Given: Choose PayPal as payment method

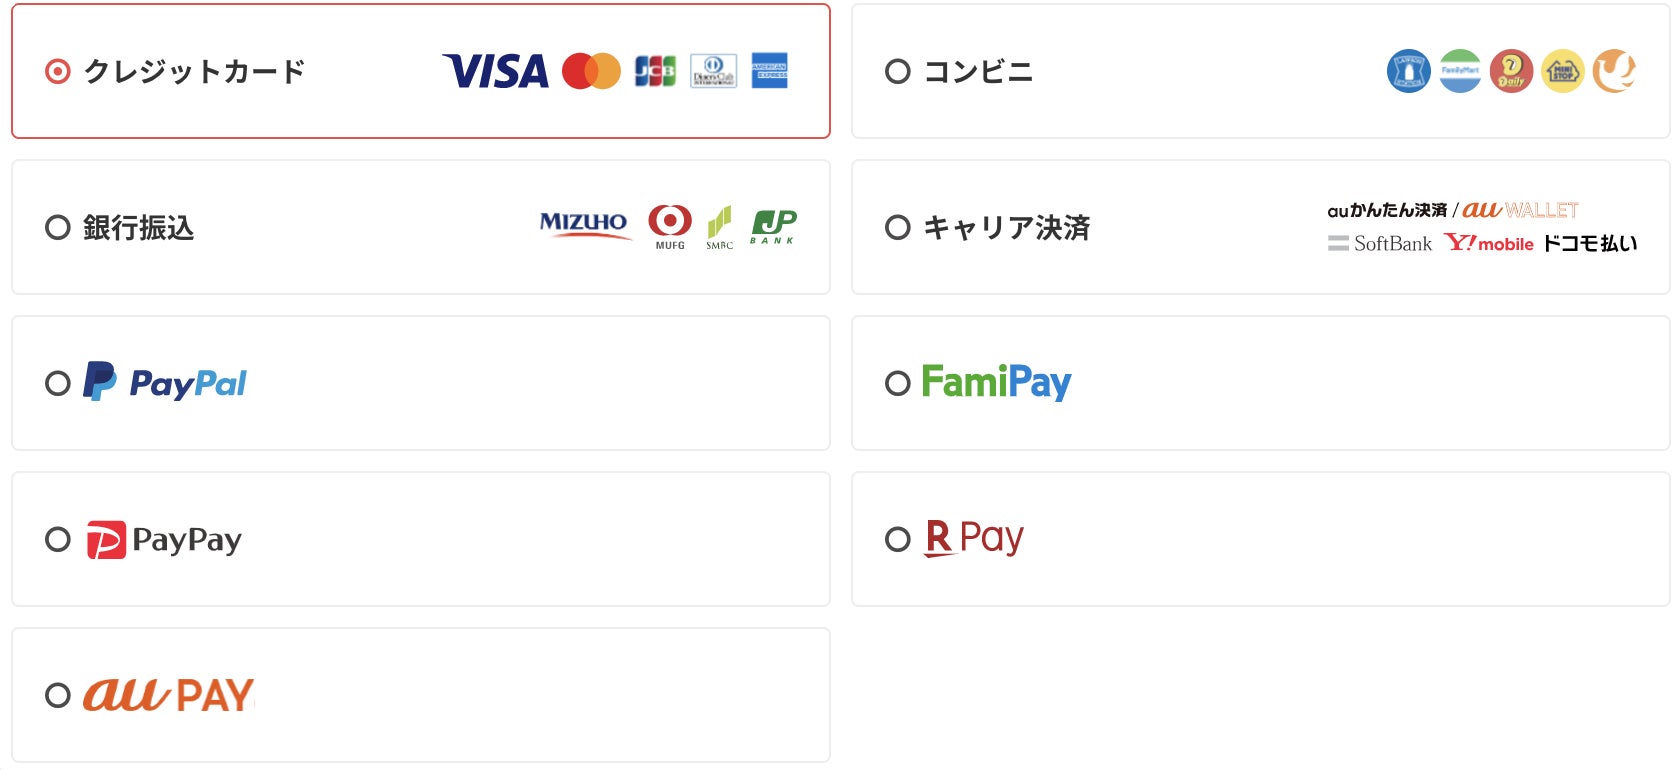Looking at the screenshot, I should pos(58,383).
